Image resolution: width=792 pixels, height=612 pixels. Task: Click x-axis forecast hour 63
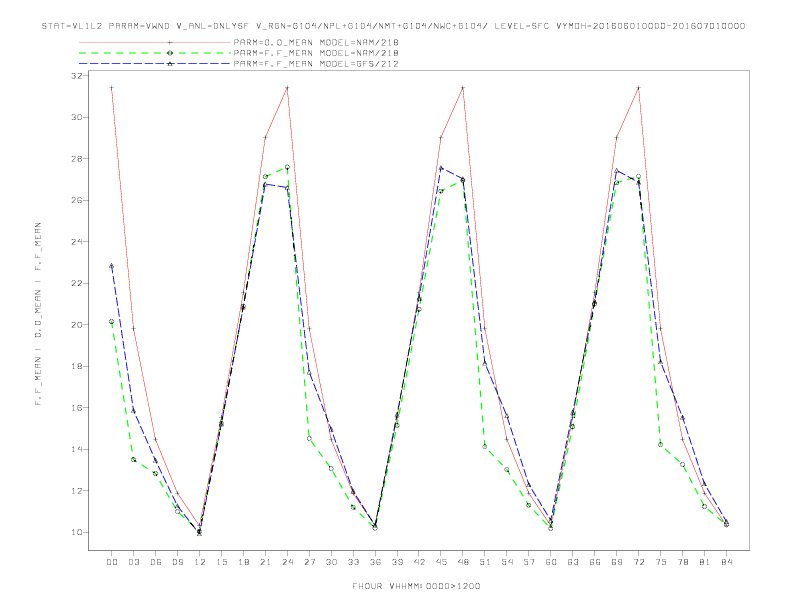[573, 562]
